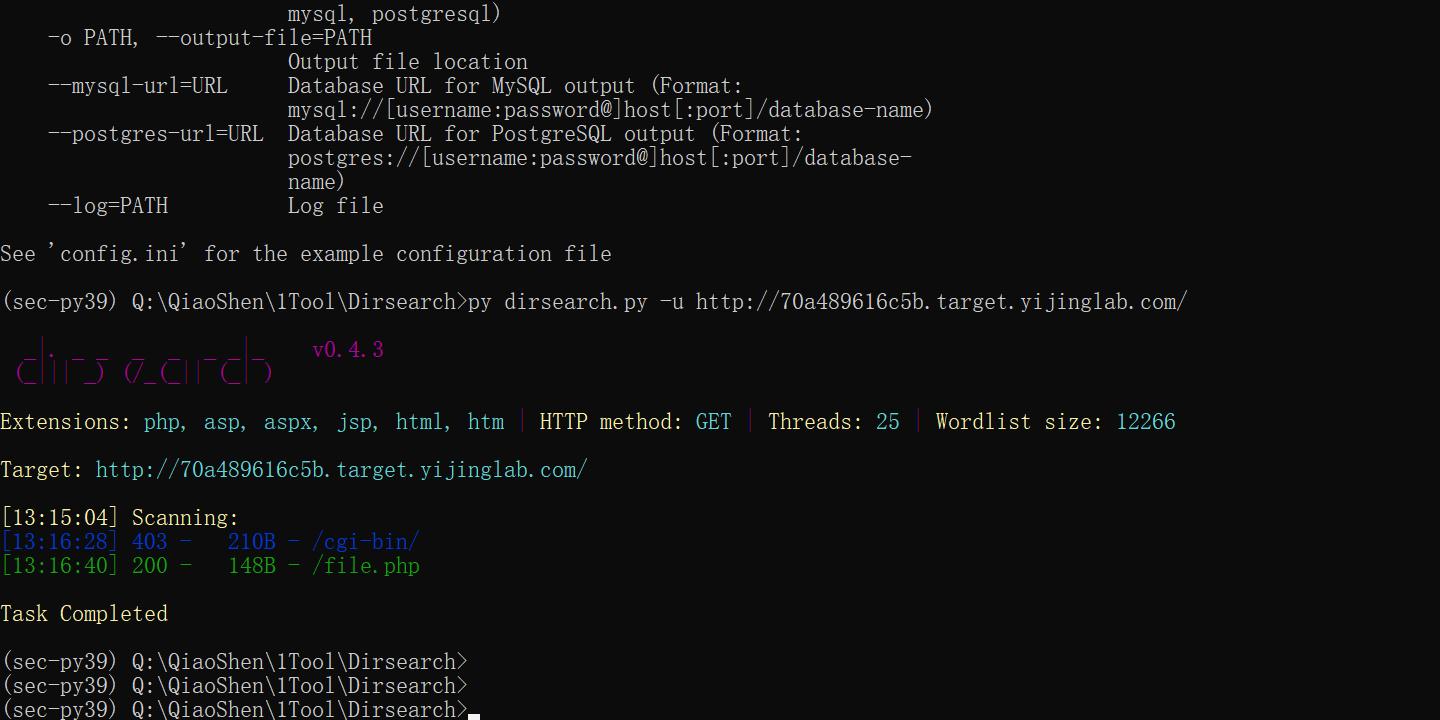Click the Threads value 25
The height and width of the screenshot is (720, 1440).
[888, 422]
